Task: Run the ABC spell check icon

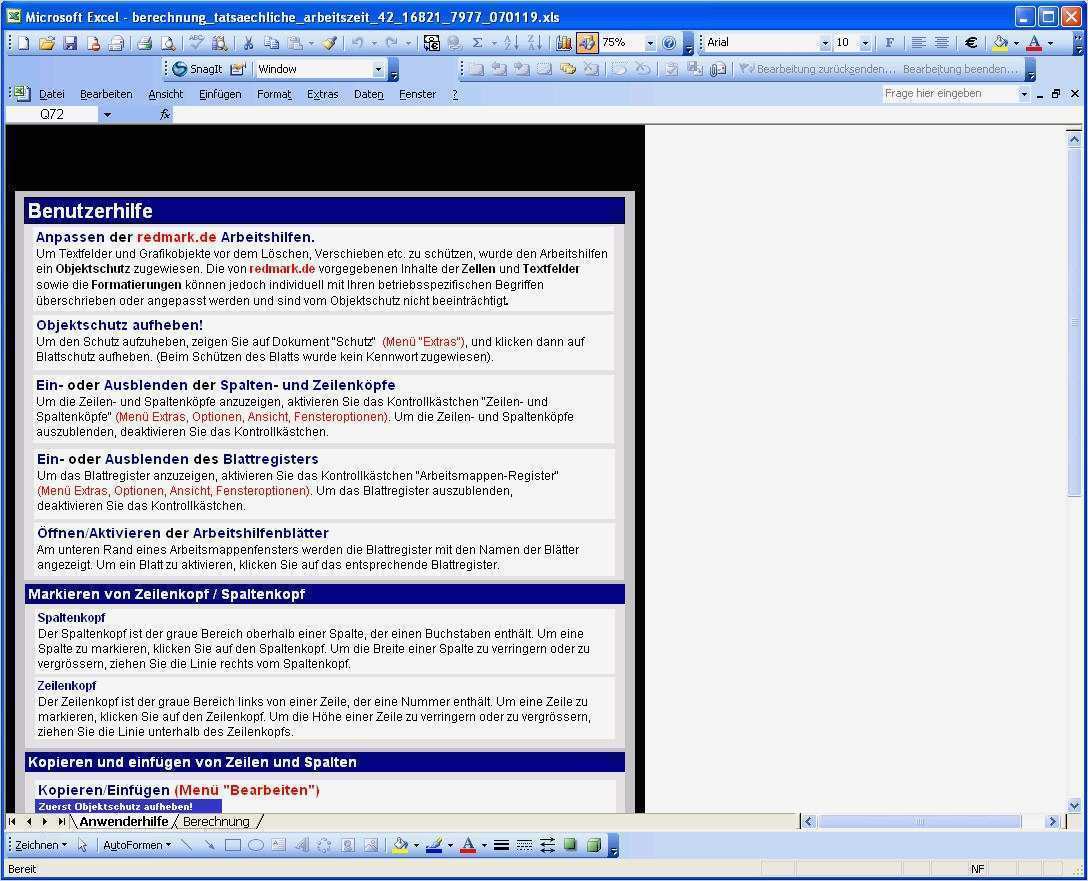Action: (x=196, y=43)
